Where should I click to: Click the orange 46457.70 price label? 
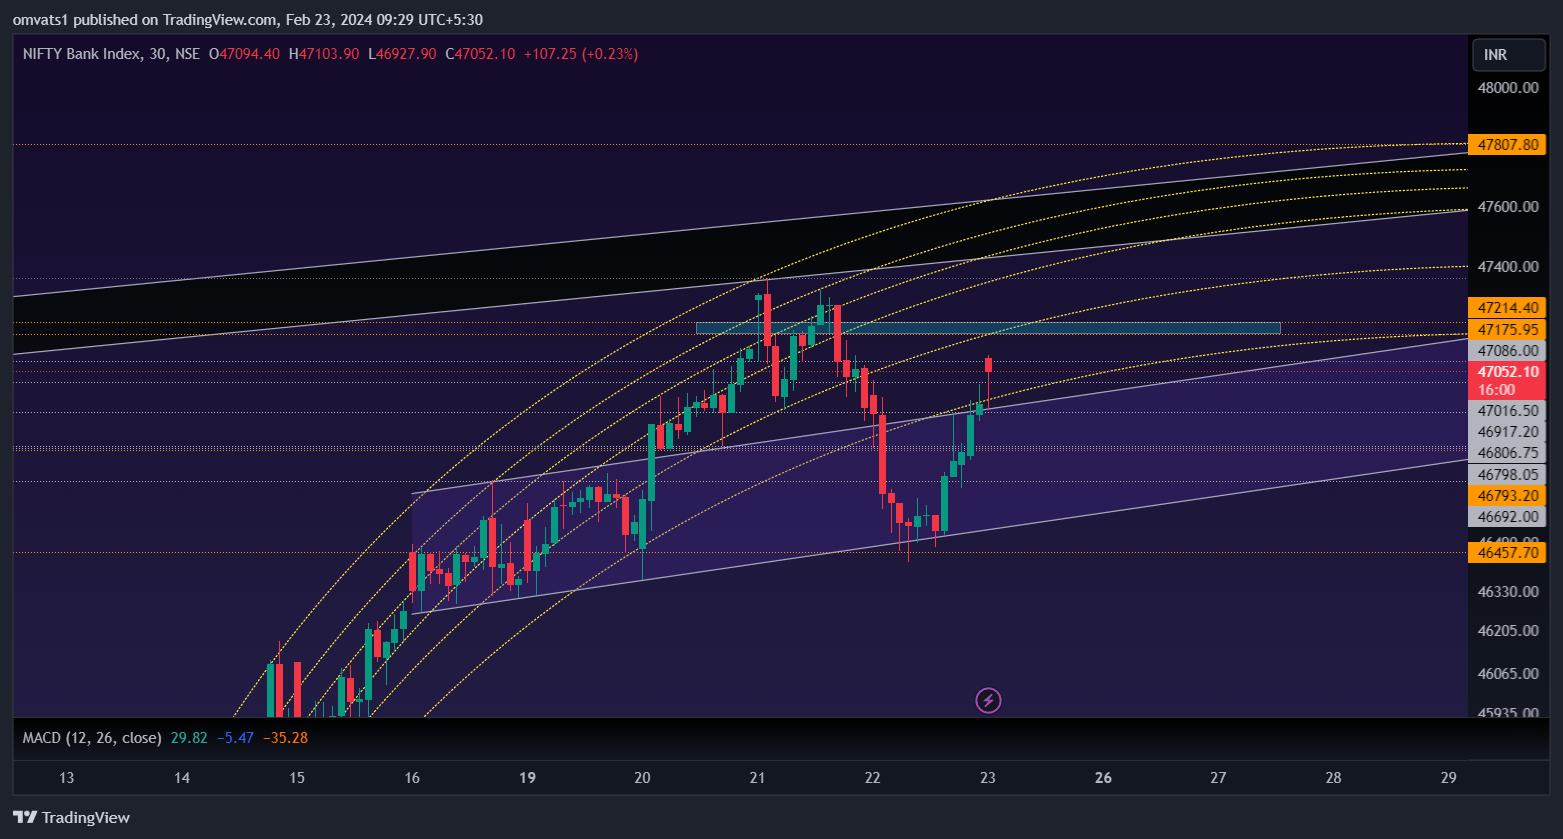[x=1507, y=552]
